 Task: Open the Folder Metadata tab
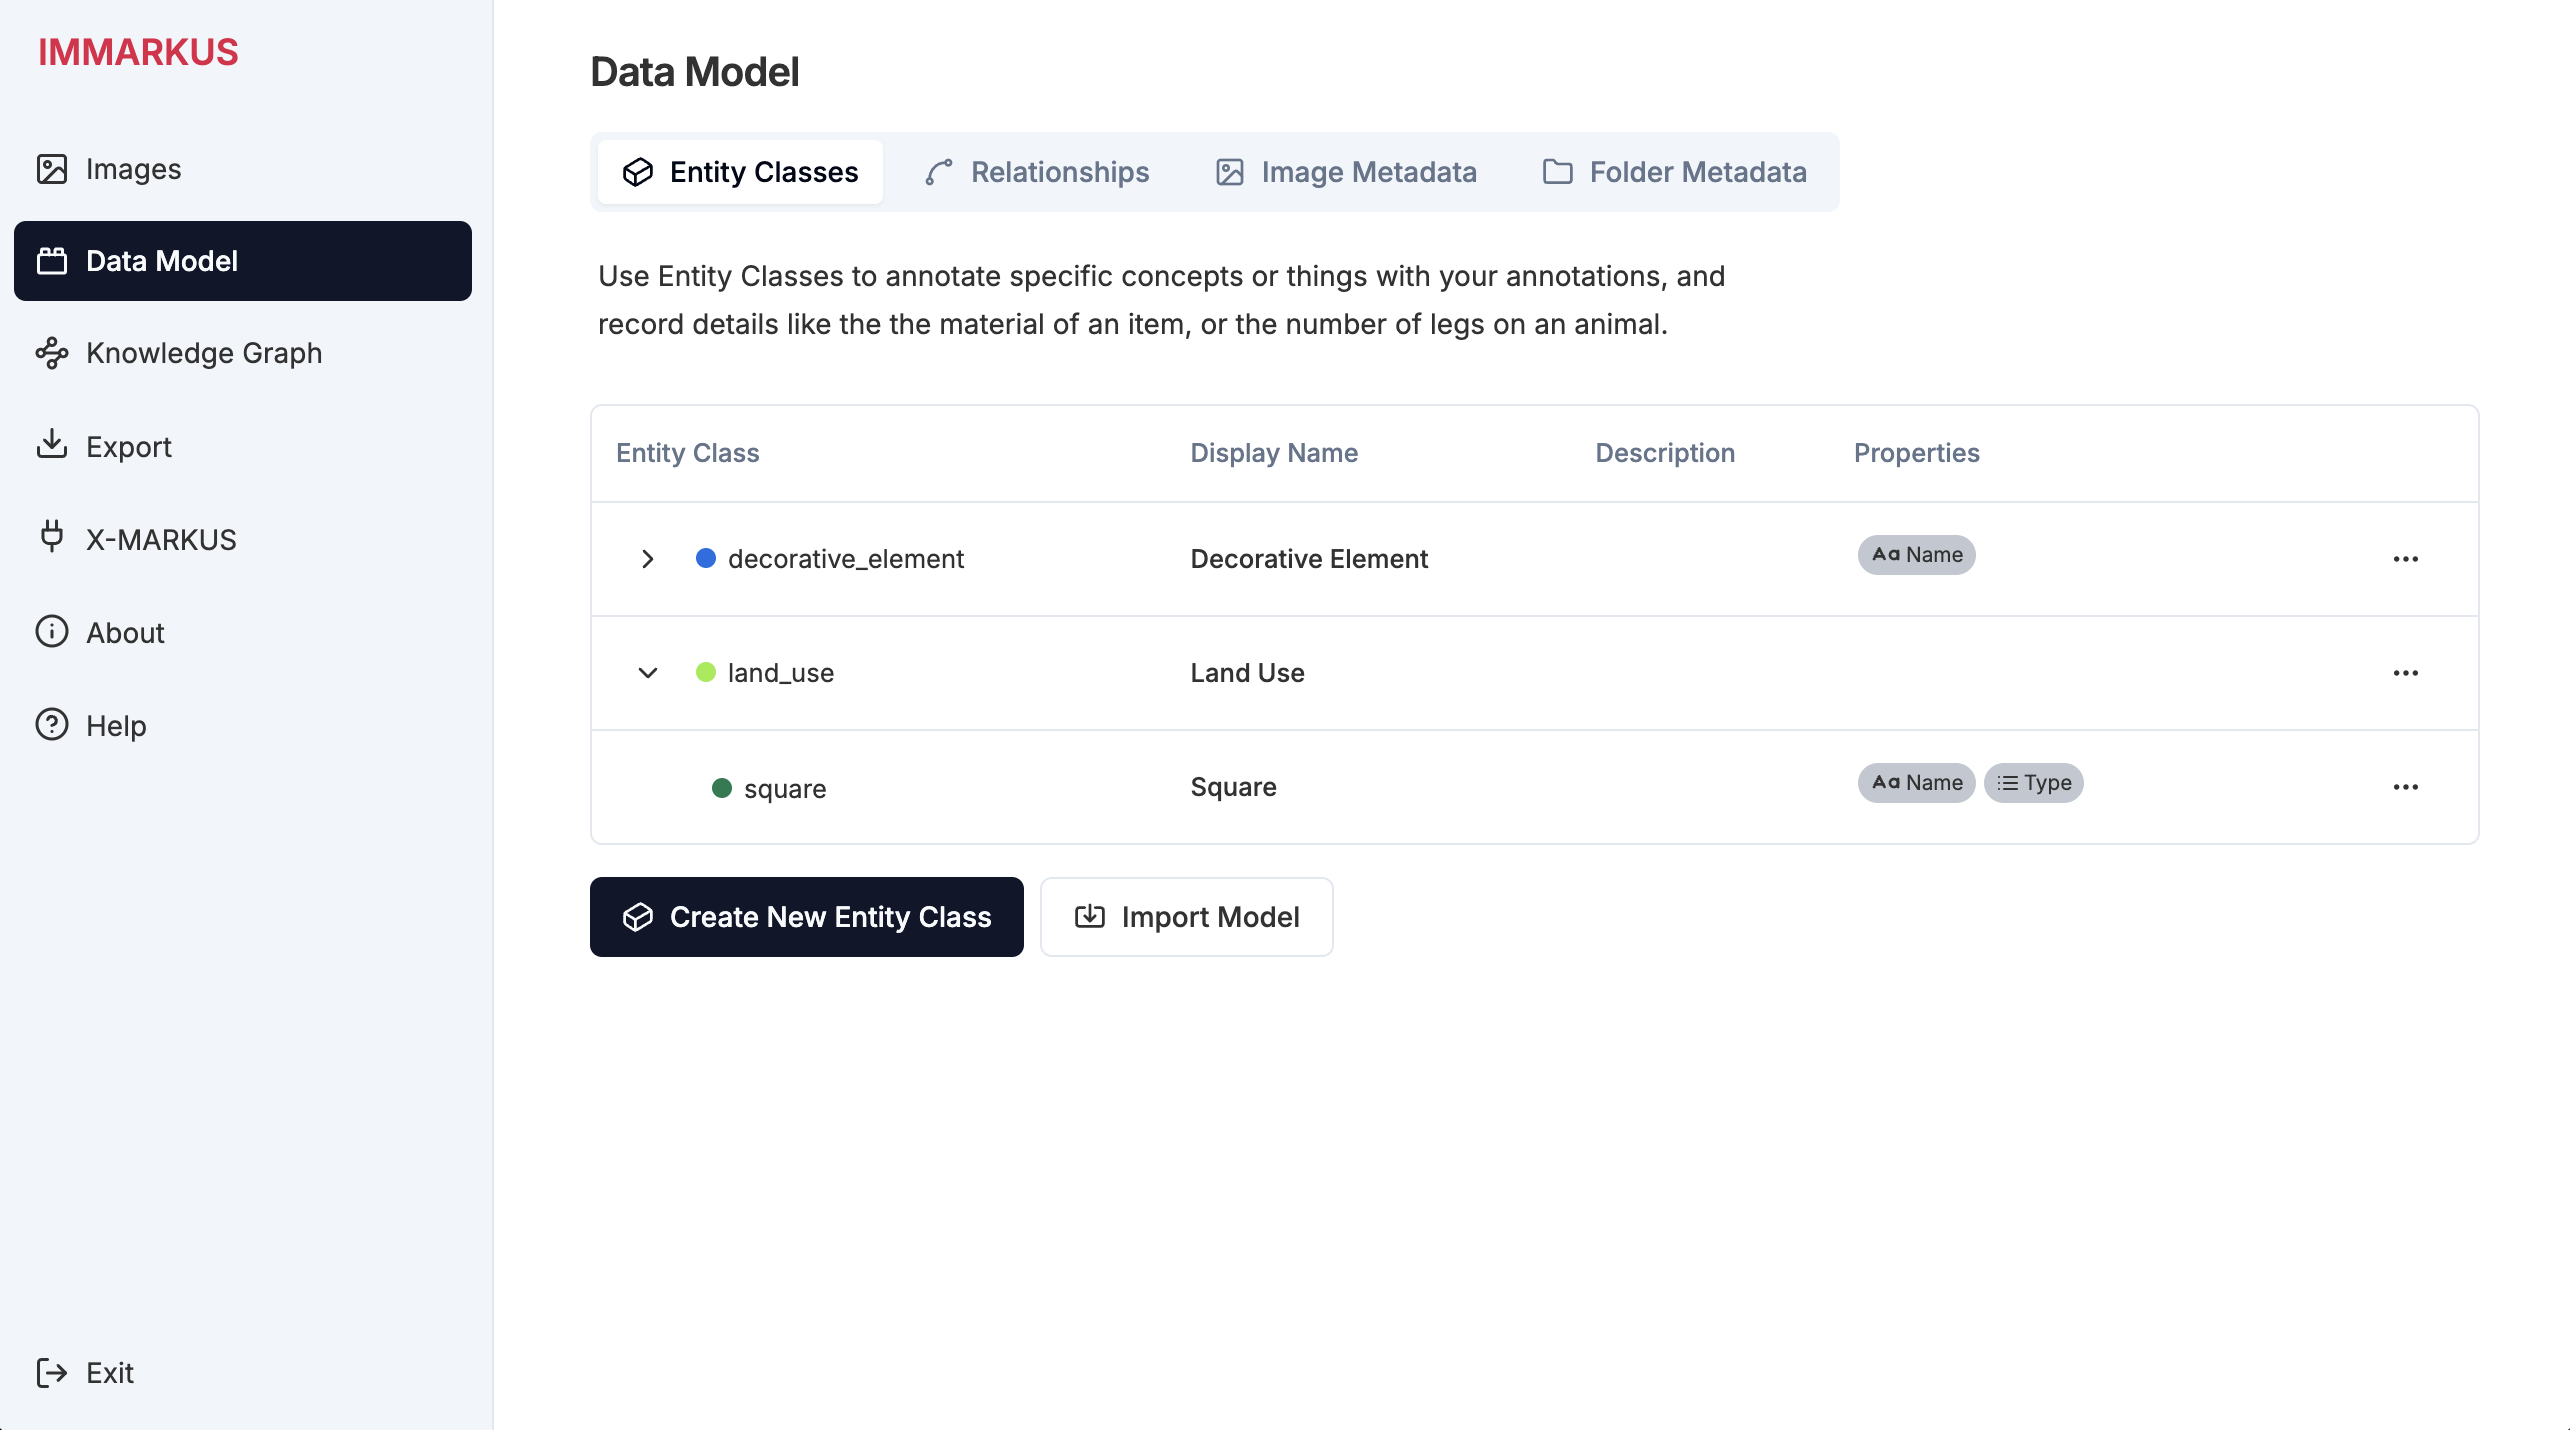(x=1675, y=172)
